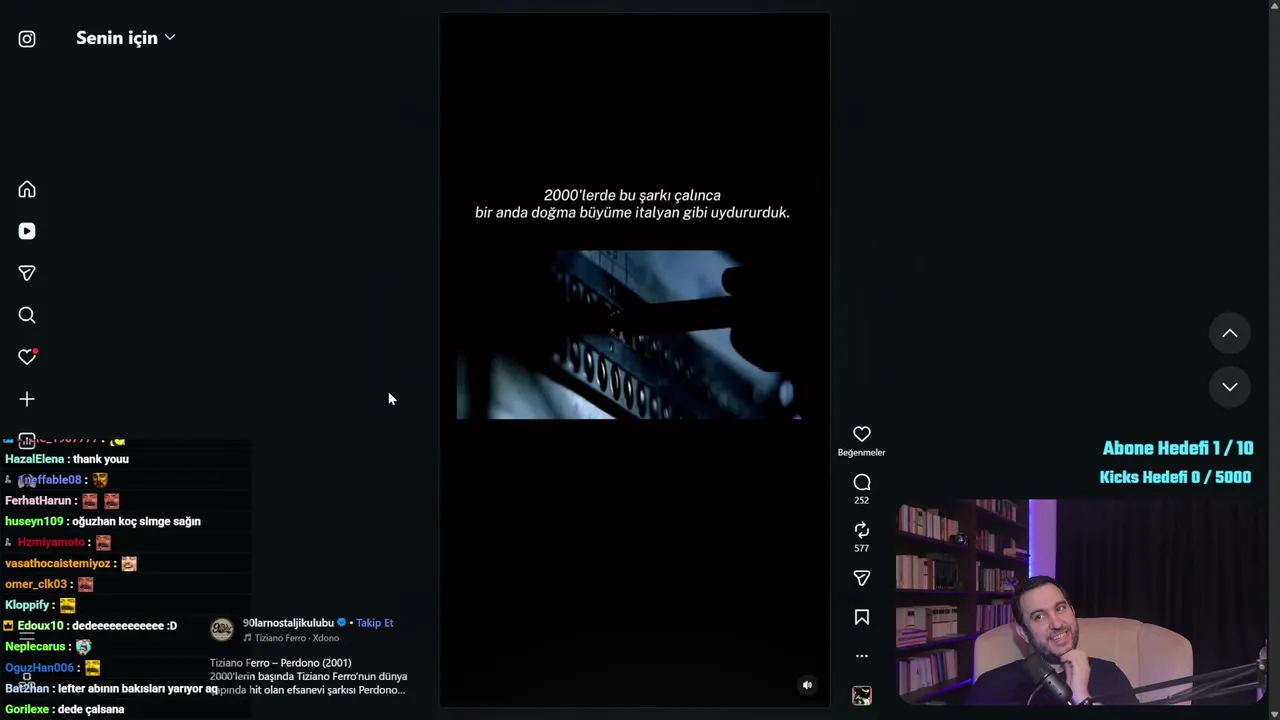Image resolution: width=1280 pixels, height=720 pixels.
Task: Click the 90larnostaljikulubu profile avatar
Action: pyautogui.click(x=222, y=629)
